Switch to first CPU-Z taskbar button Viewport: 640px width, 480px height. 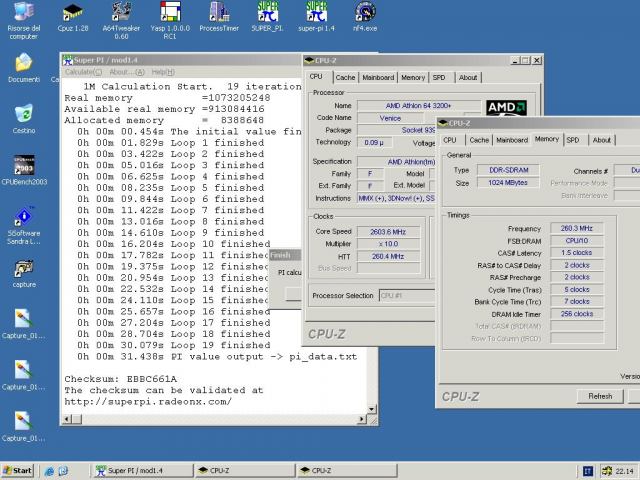click(245, 471)
